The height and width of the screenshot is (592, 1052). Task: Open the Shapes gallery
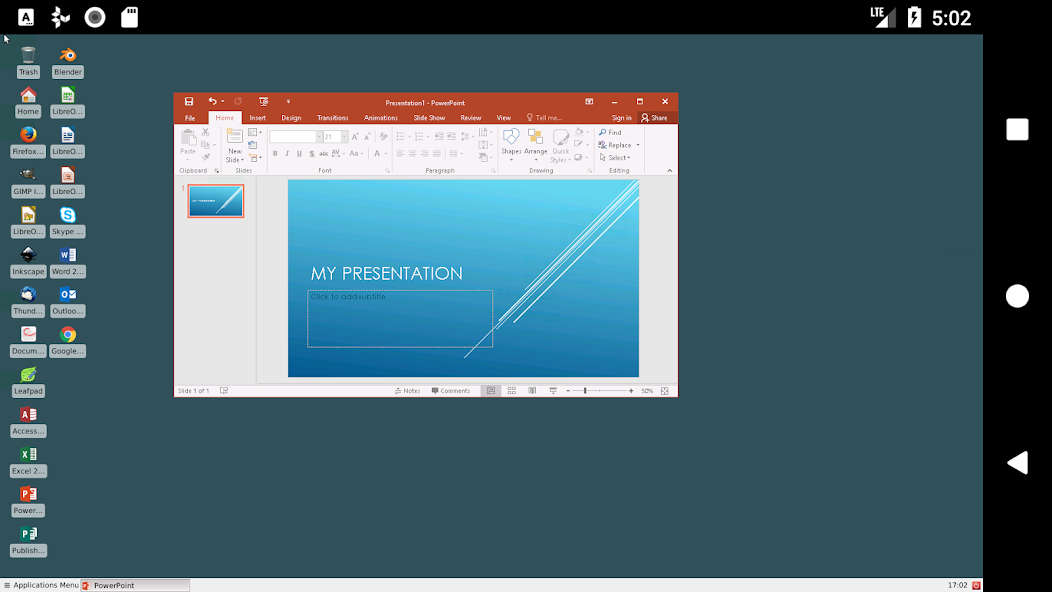(511, 141)
